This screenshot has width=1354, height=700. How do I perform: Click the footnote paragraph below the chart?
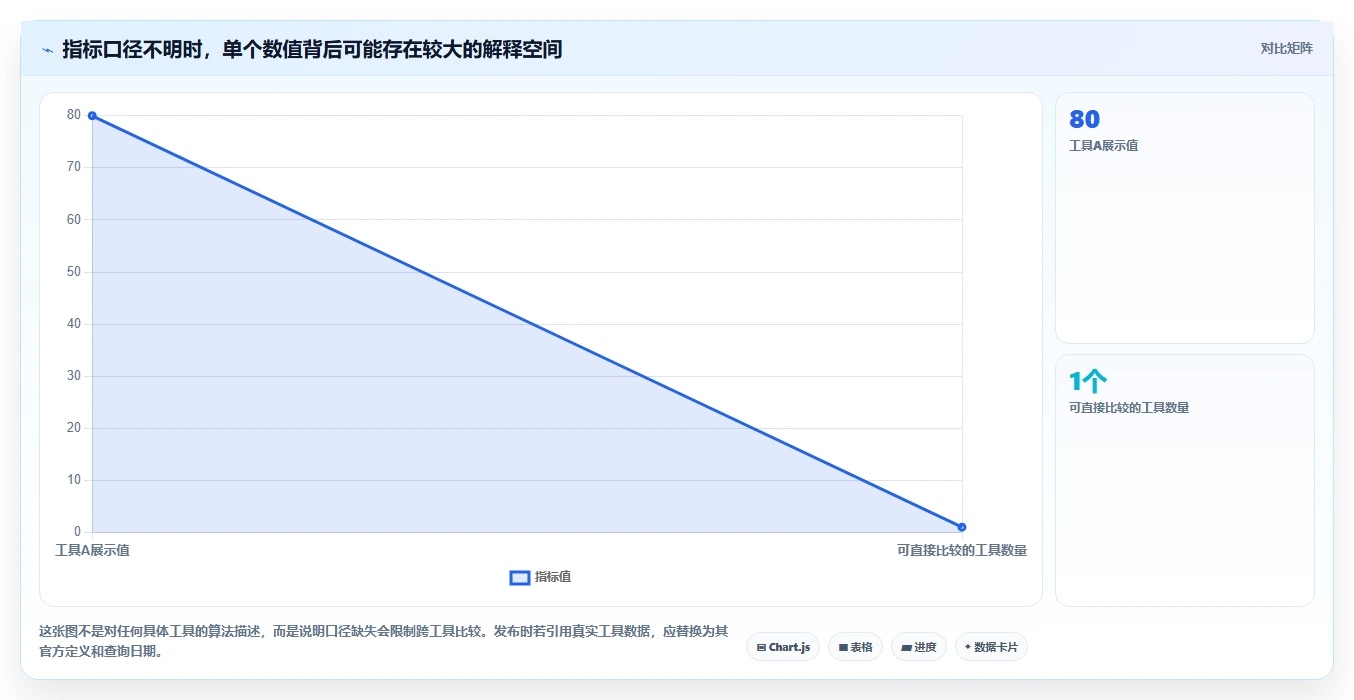point(383,641)
